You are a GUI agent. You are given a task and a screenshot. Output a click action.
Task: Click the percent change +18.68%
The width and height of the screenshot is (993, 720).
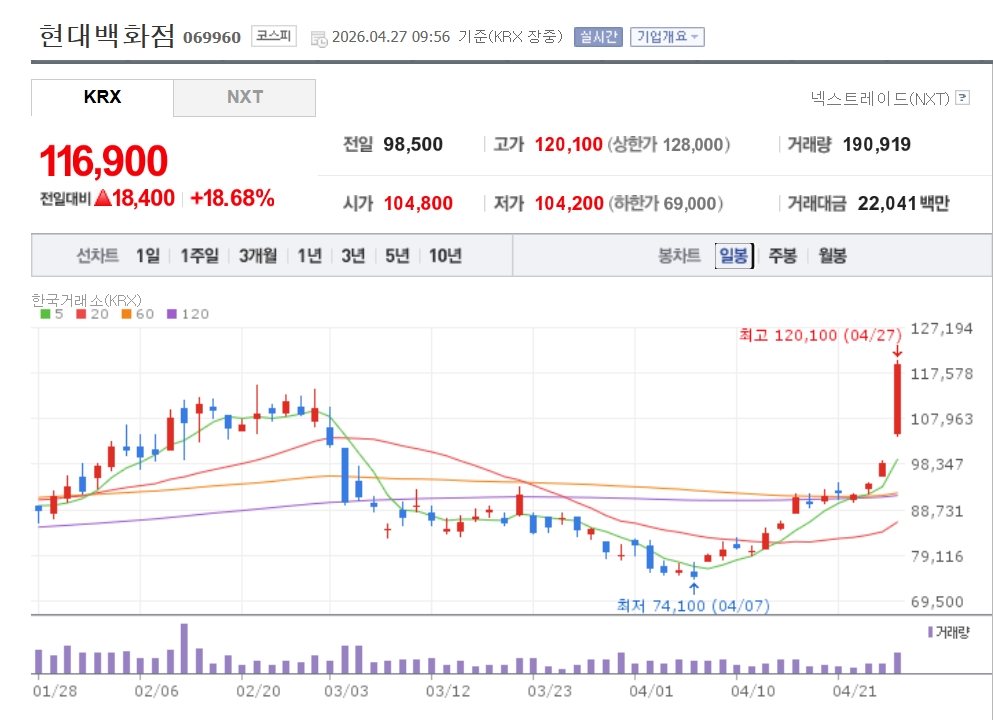(x=232, y=198)
